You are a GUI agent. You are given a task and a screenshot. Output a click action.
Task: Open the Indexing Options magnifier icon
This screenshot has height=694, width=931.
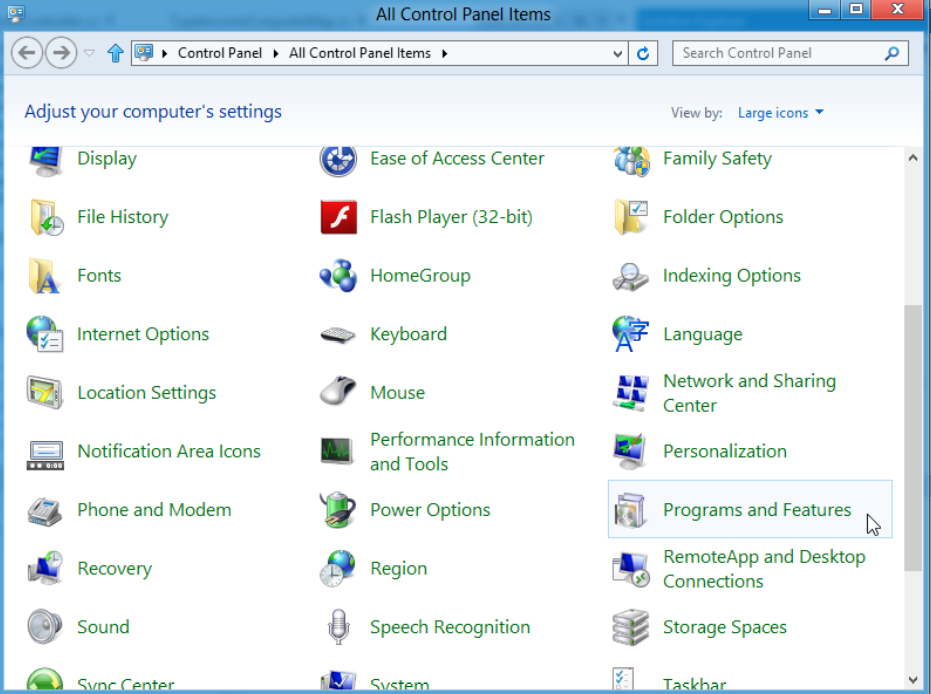(631, 277)
